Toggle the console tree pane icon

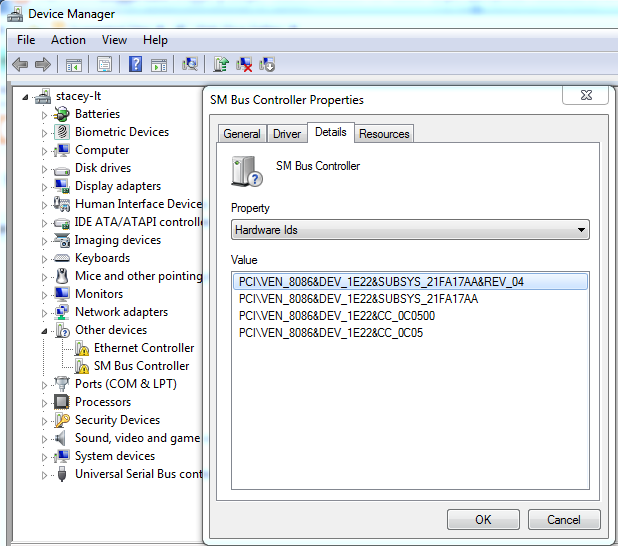tap(74, 65)
